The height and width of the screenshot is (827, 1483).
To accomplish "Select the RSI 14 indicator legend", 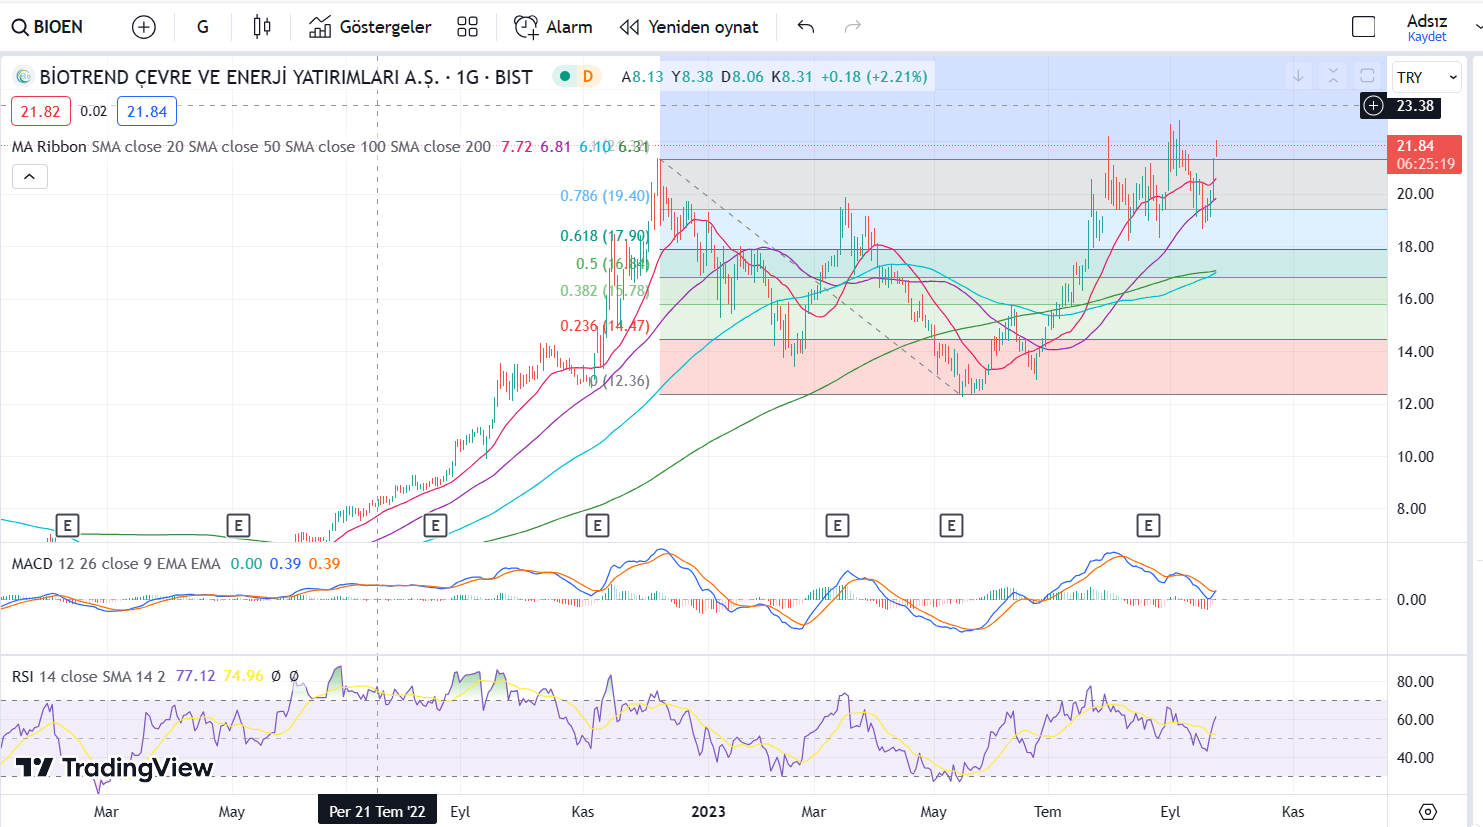I will (x=89, y=677).
